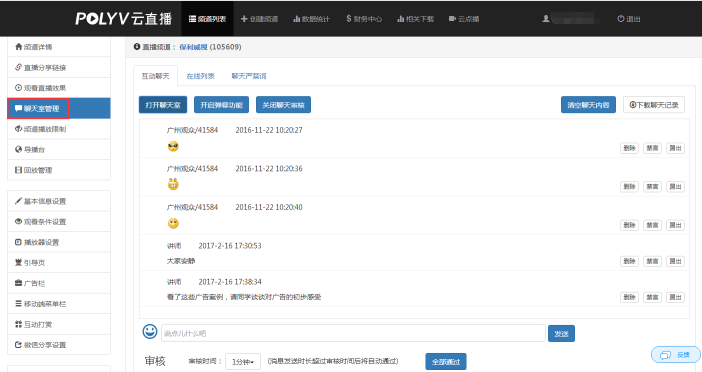The image size is (702, 372).
Task: Open 基本信息设置 pencil icon item
Action: 59,201
